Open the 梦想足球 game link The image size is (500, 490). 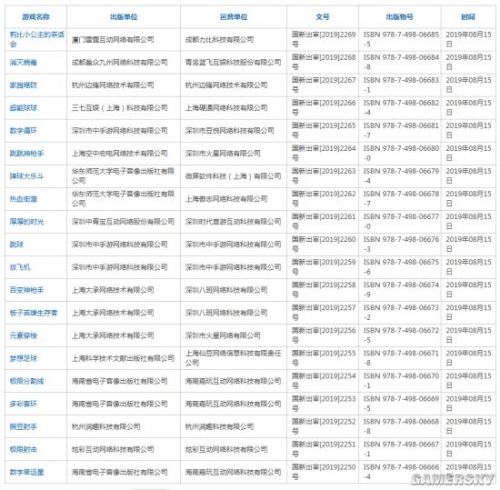23,358
